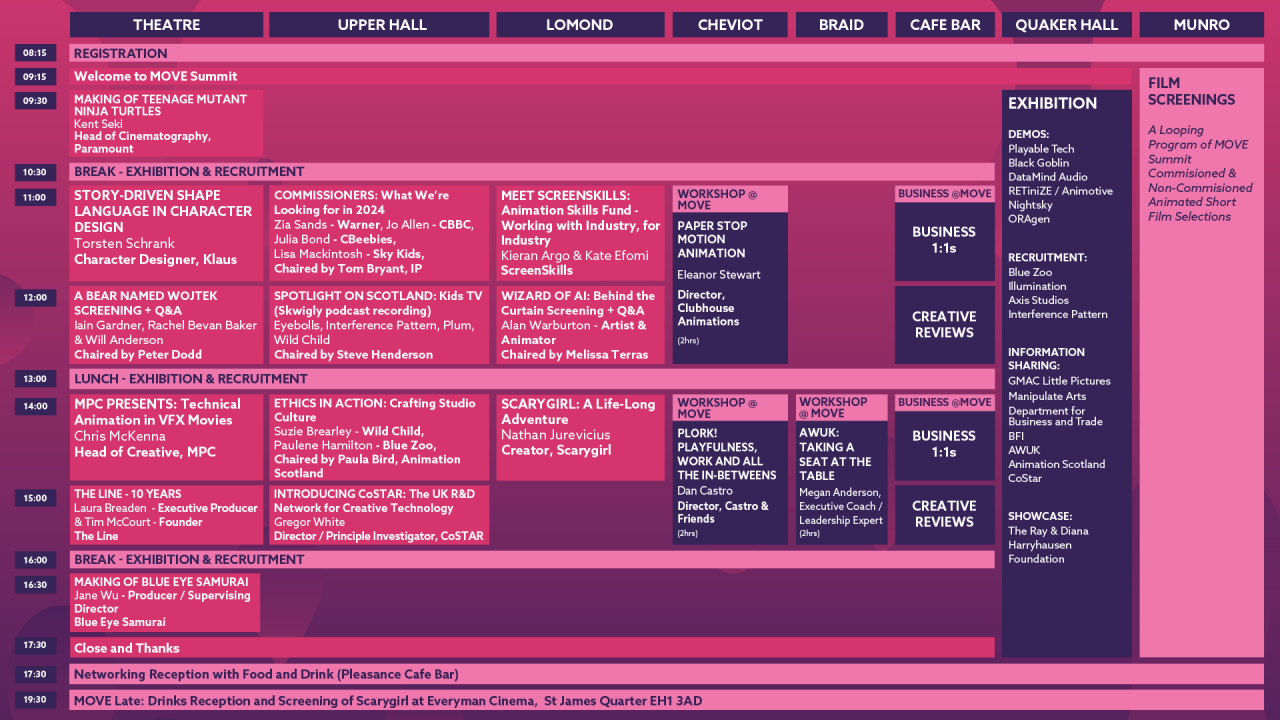Select the CAFE BAR column header
The width and height of the screenshot is (1280, 720).
[x=945, y=25]
